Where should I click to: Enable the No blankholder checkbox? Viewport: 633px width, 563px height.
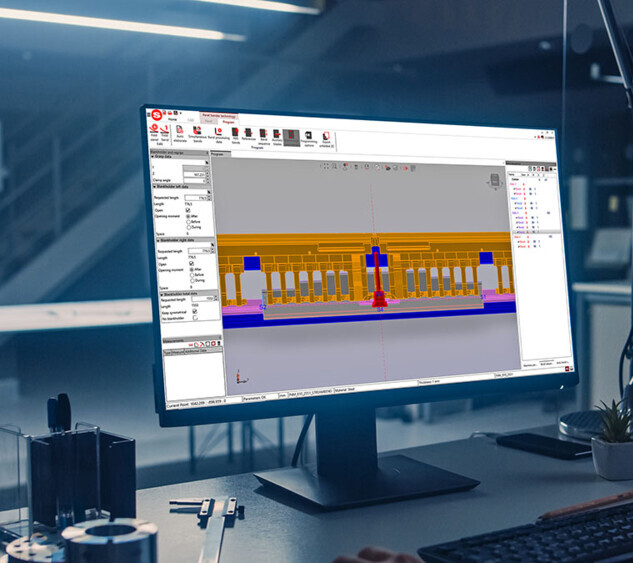pyautogui.click(x=195, y=318)
